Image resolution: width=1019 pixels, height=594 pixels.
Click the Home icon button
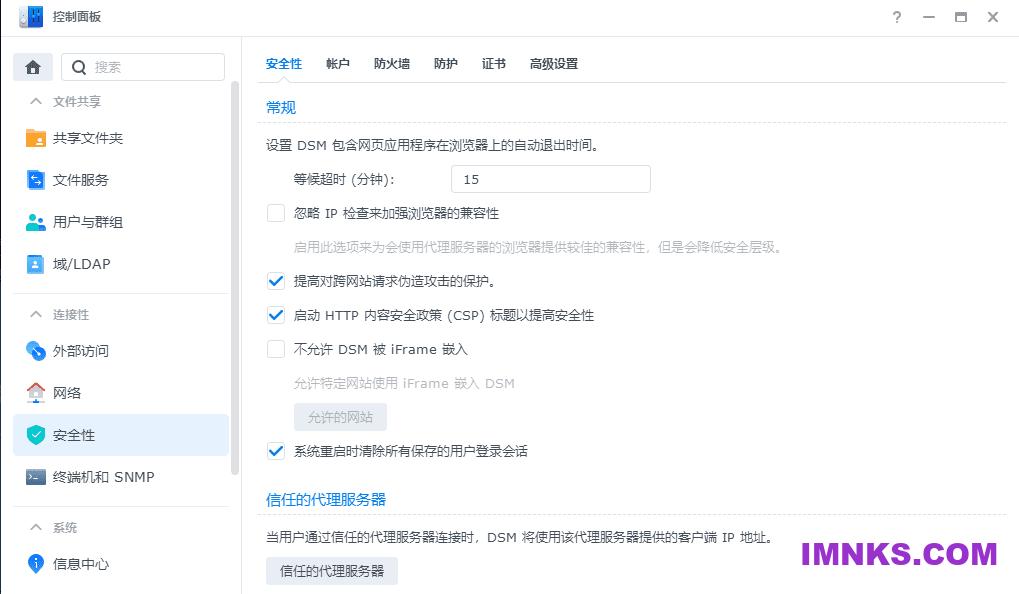33,67
